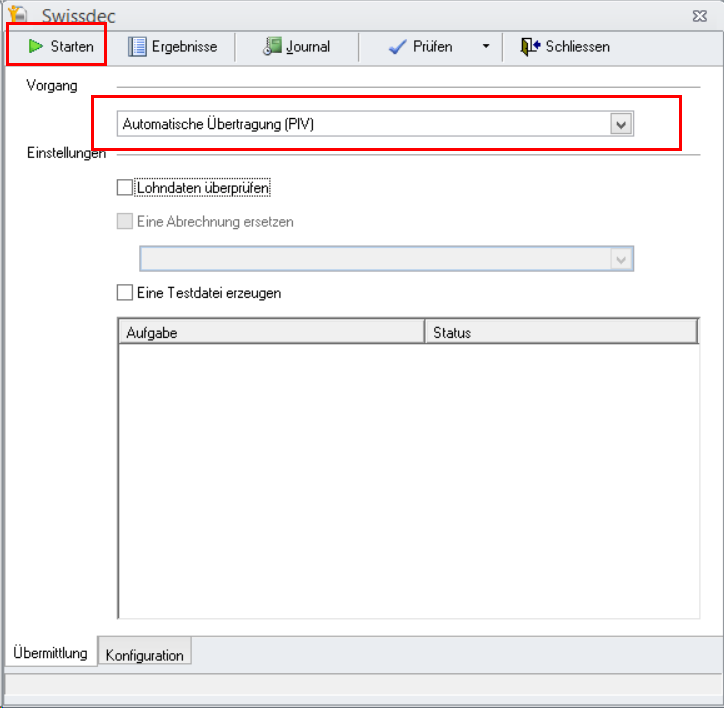Expand the Prüfen dropdown arrow
724x708 pixels.
pyautogui.click(x=486, y=46)
